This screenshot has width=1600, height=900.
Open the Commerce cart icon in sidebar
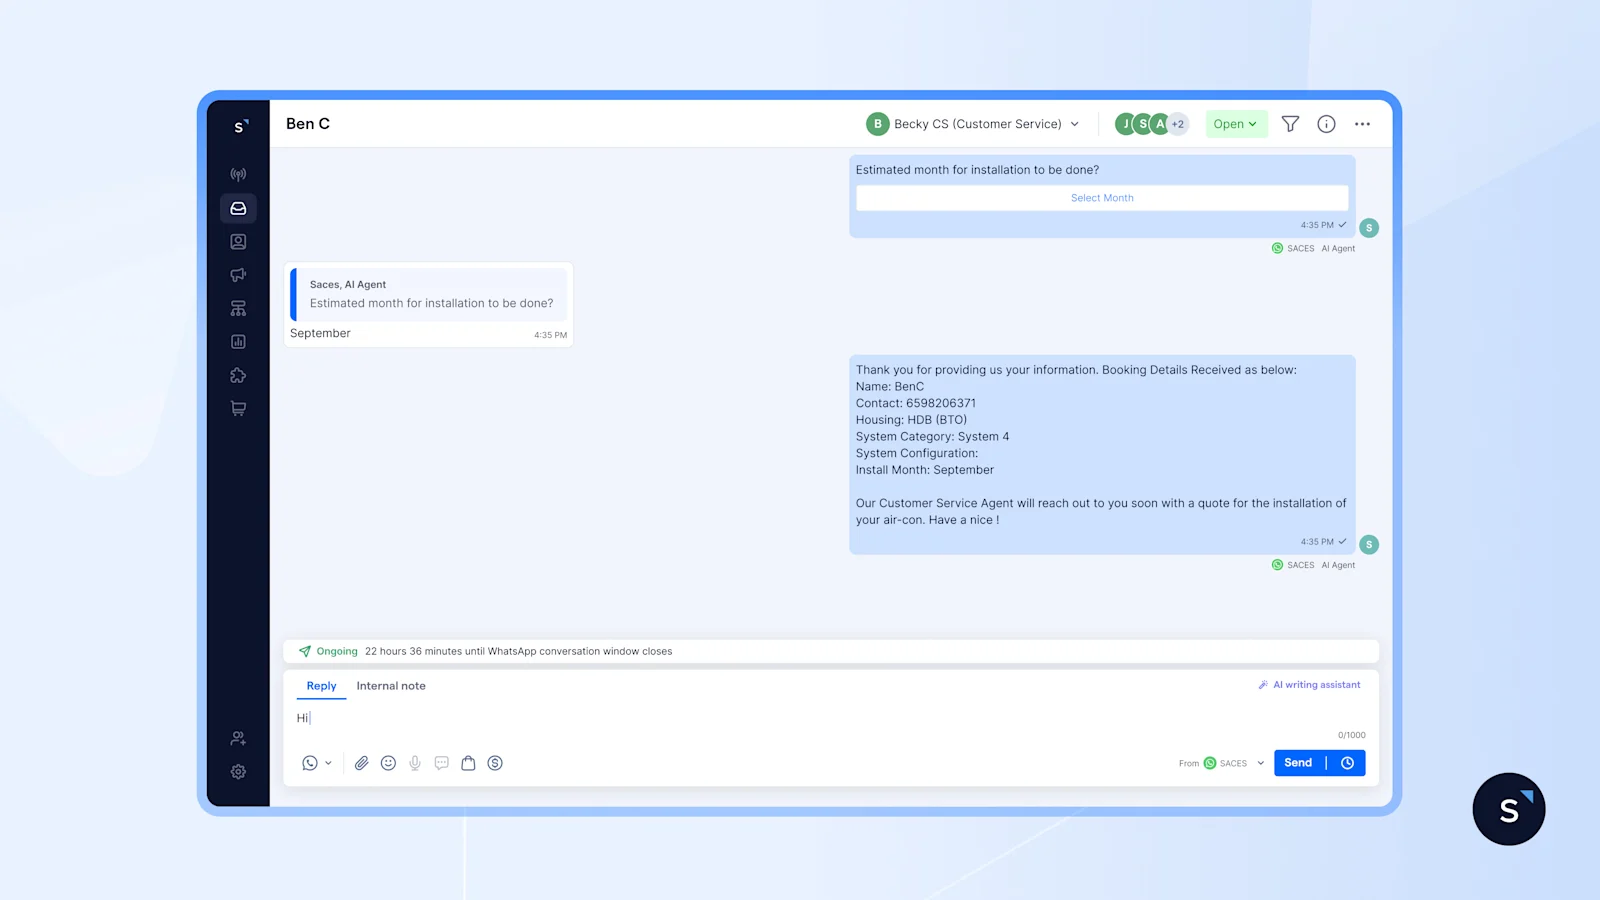click(x=238, y=408)
